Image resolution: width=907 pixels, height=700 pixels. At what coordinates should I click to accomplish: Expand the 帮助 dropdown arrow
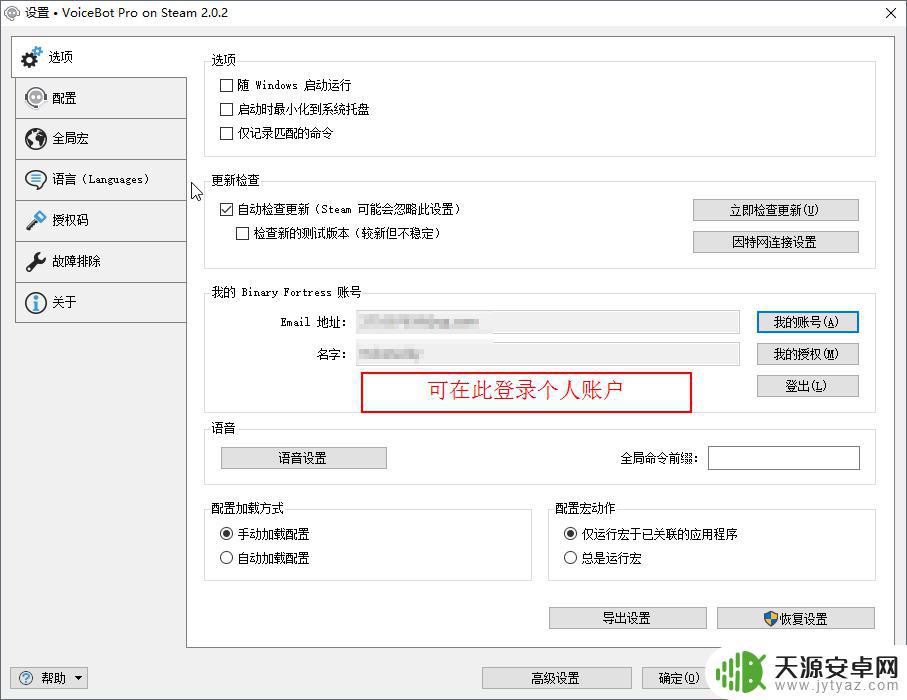click(78, 678)
